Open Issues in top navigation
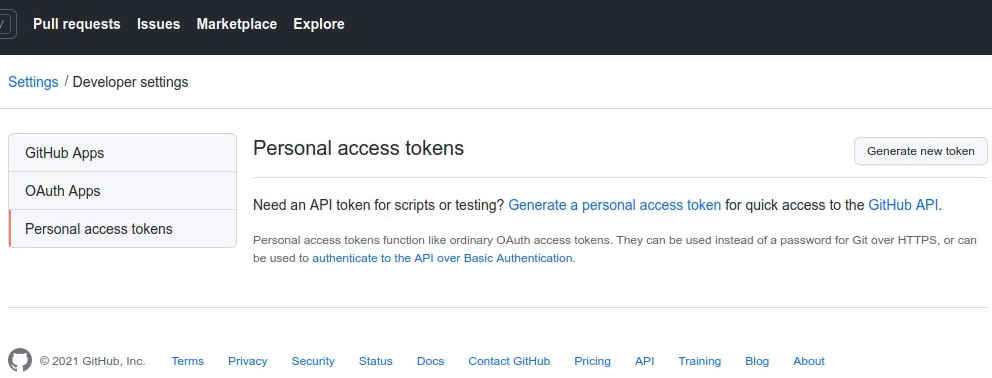 (x=159, y=24)
